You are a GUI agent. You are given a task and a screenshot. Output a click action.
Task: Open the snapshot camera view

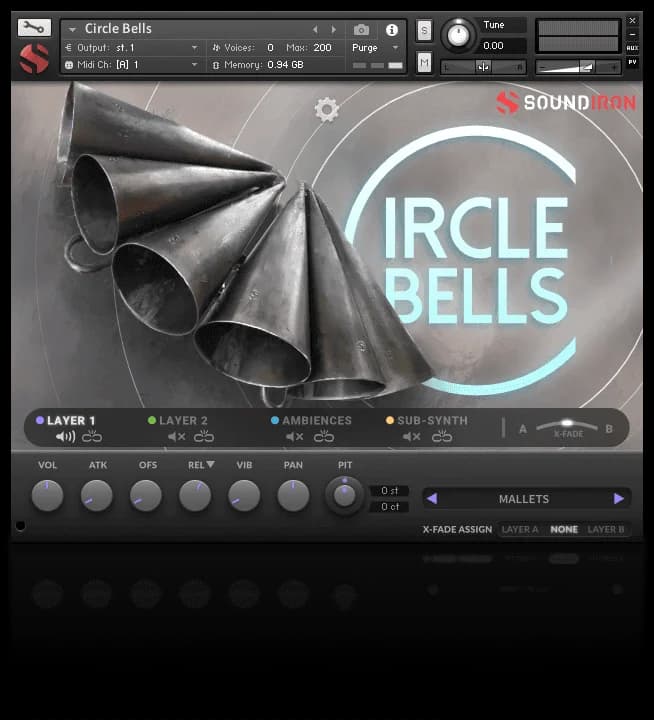(x=361, y=30)
